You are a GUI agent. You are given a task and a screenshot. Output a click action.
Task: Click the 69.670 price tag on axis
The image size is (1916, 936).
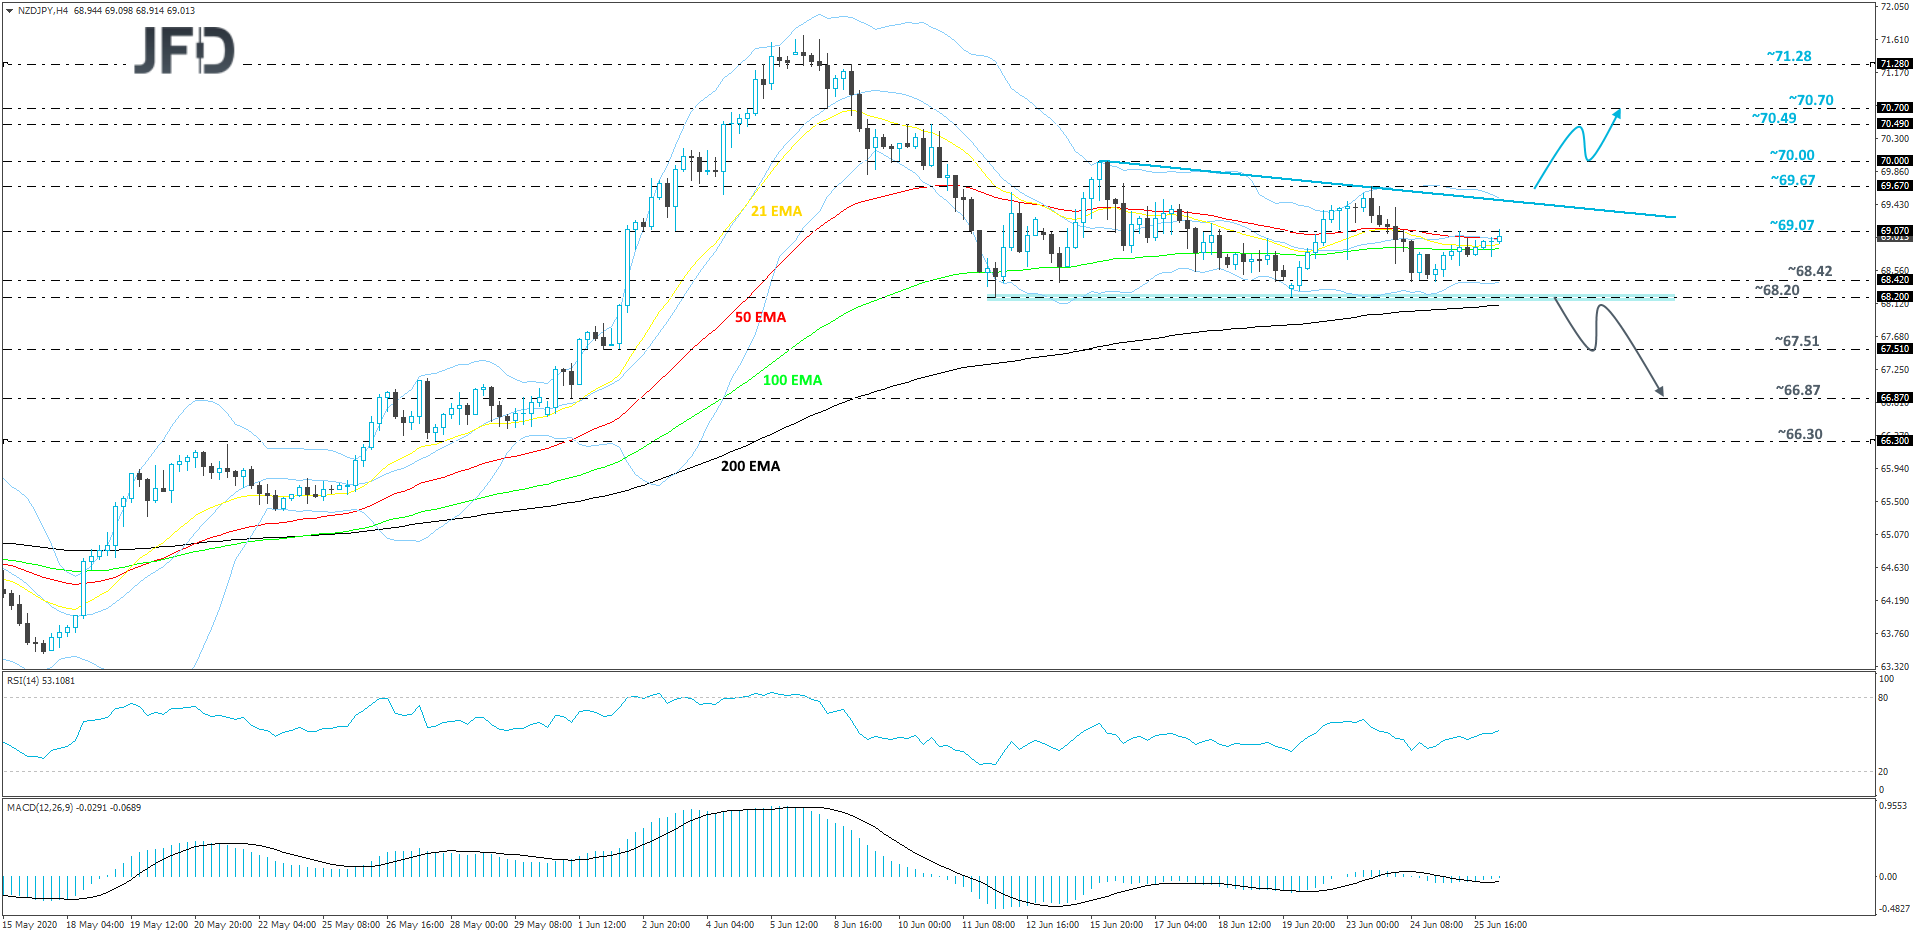1894,186
